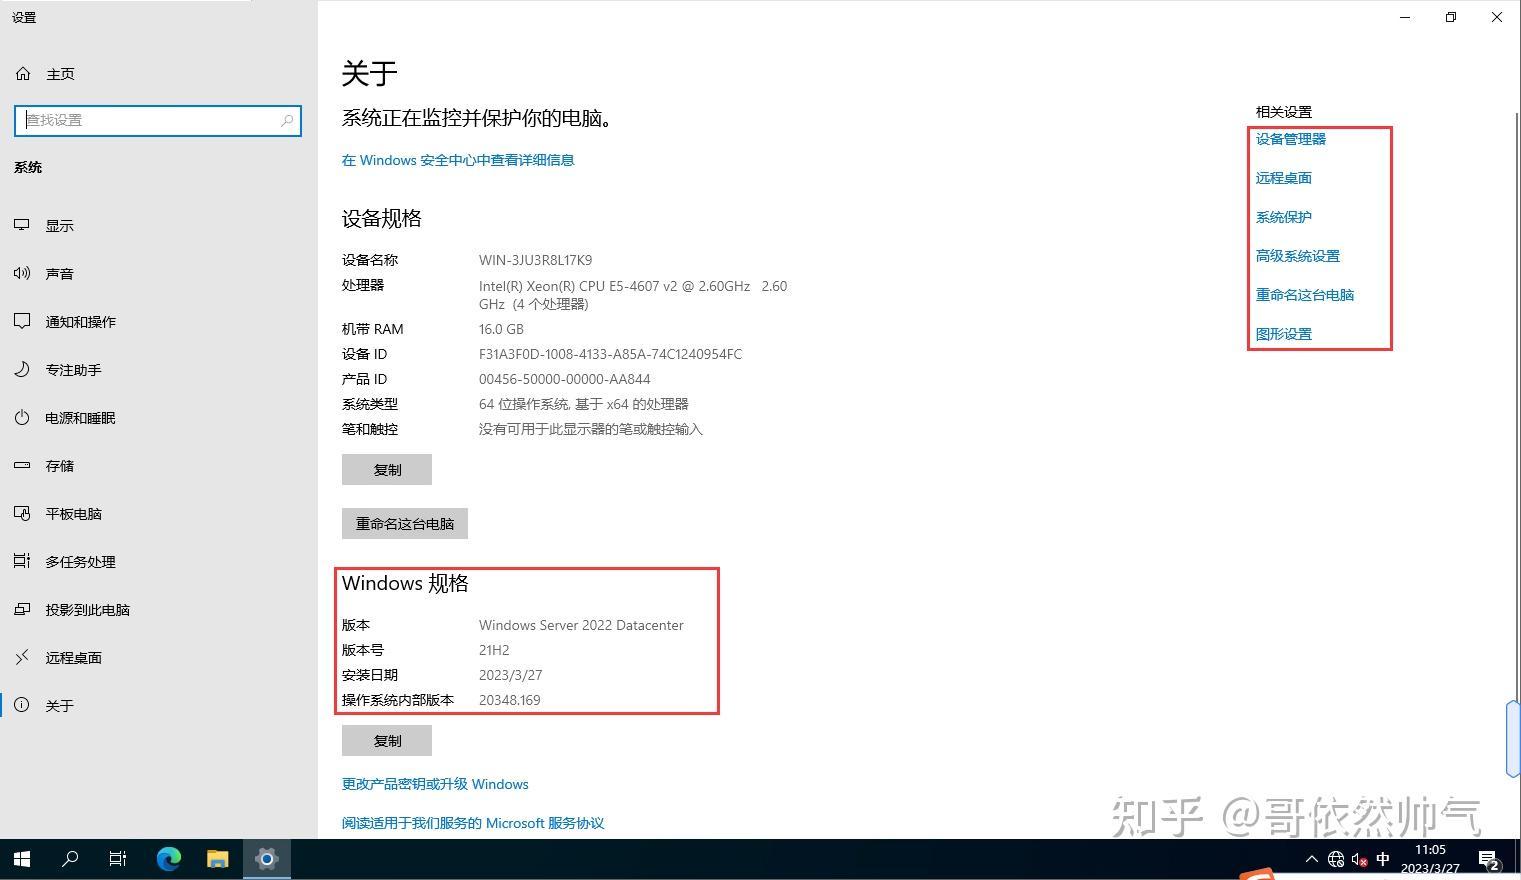Select product ID 00456-50000-00000-AA844

click(565, 379)
